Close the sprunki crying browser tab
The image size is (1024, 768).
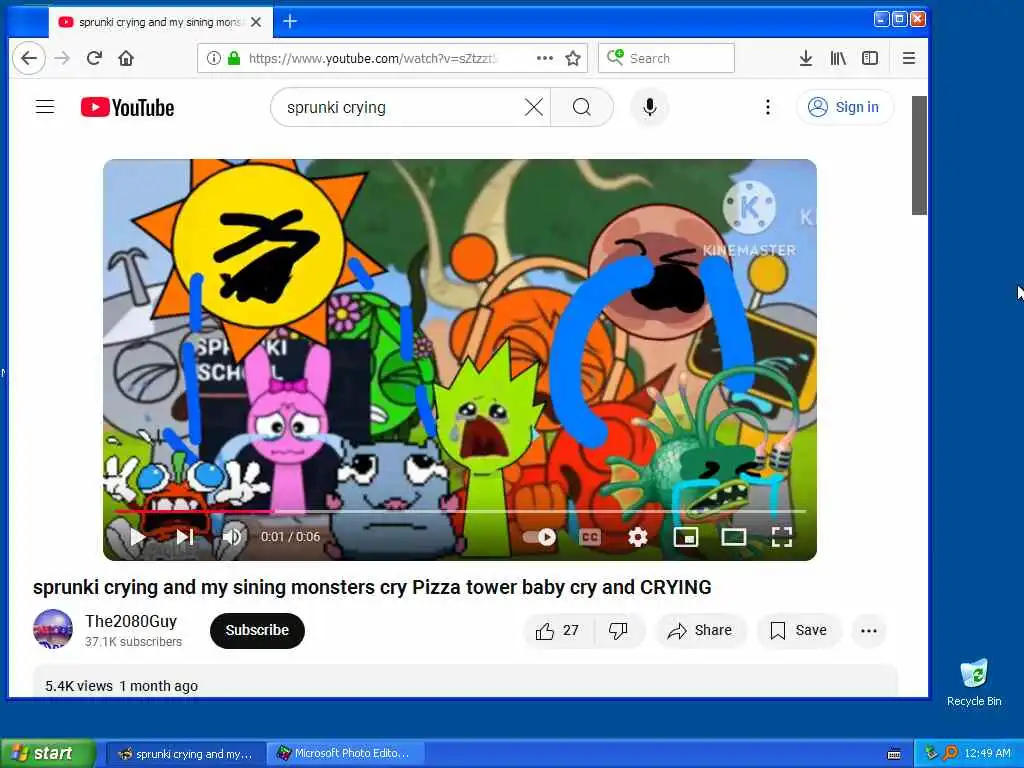(x=256, y=22)
